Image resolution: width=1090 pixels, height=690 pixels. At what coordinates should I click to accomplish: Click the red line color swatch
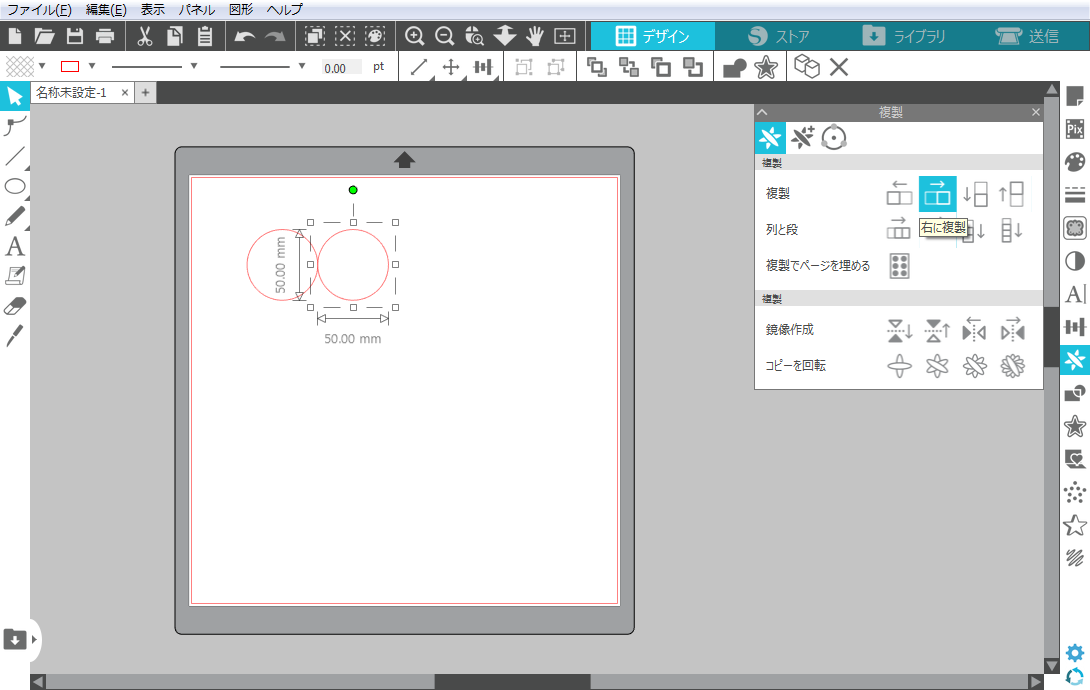click(70, 67)
